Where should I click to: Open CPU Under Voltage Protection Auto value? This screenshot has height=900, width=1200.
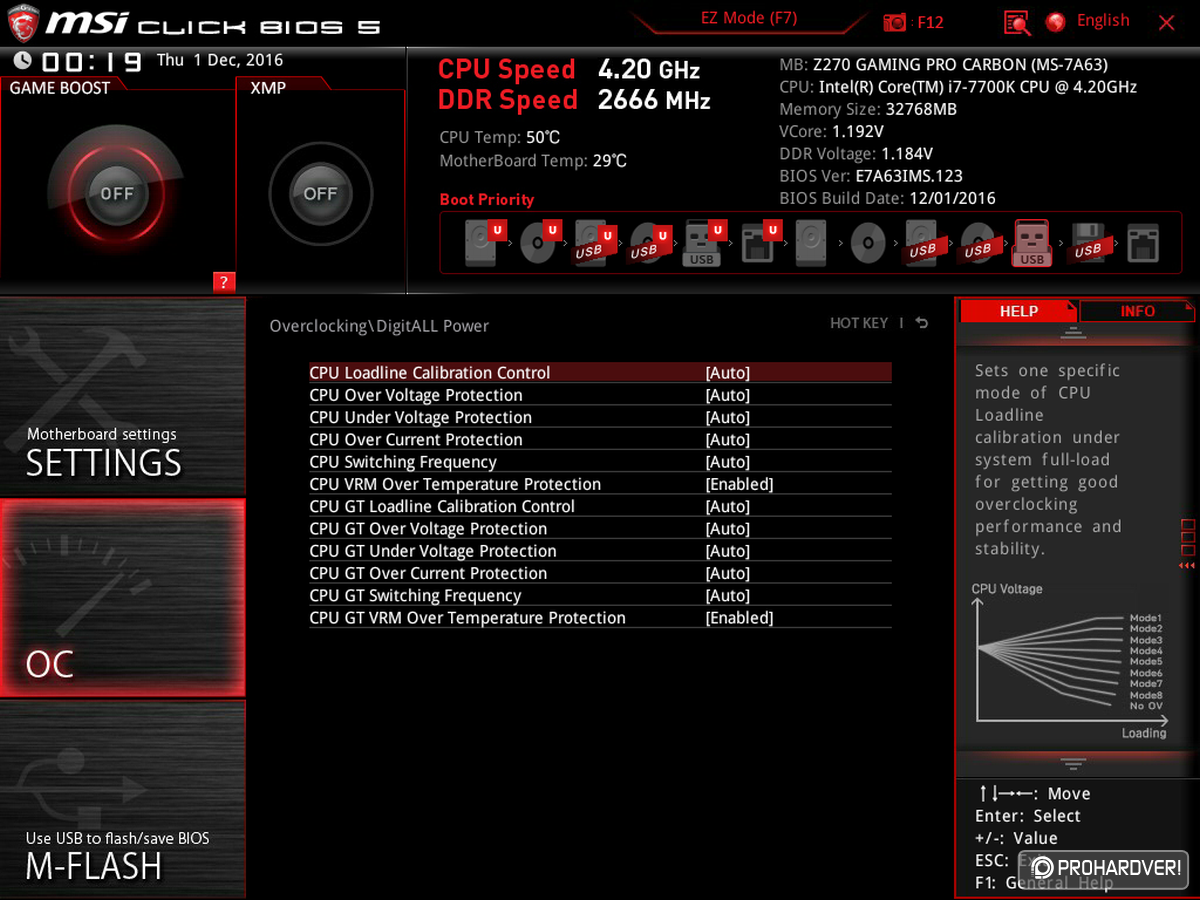[728, 417]
